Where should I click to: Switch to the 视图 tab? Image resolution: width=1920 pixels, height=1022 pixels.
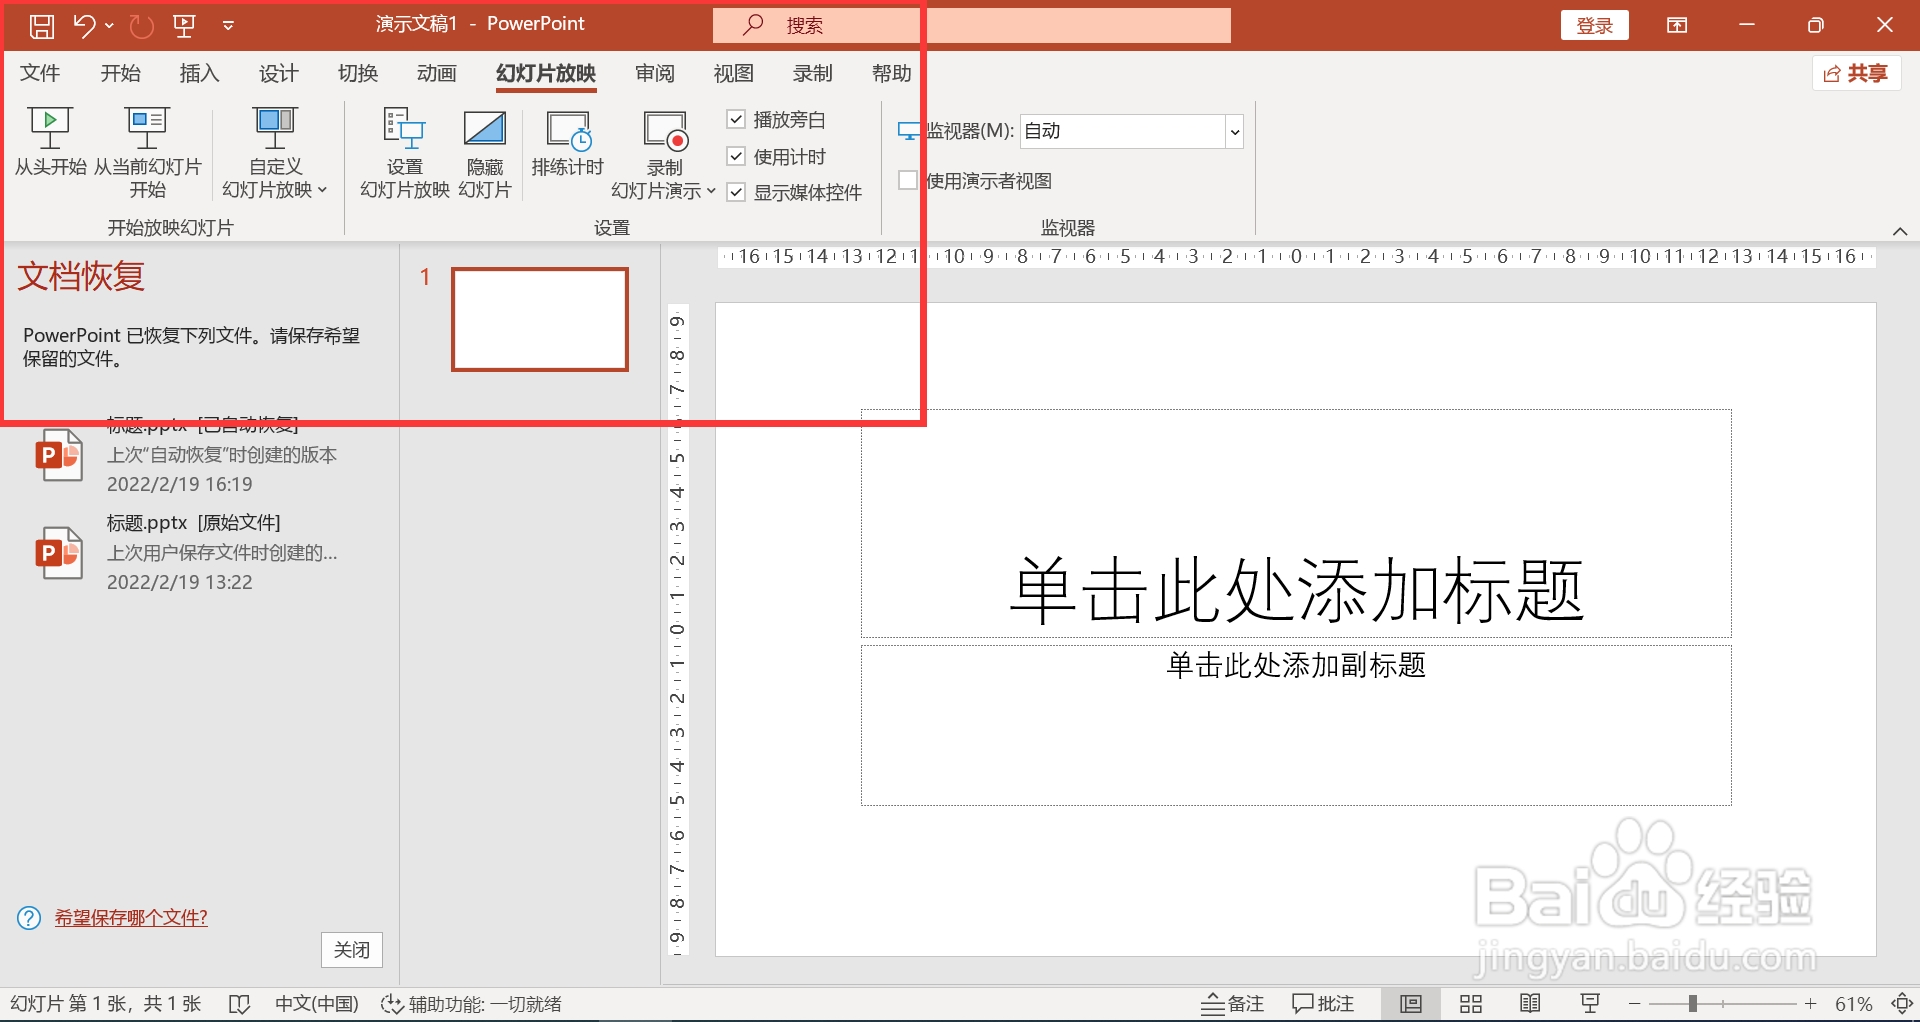(x=733, y=73)
